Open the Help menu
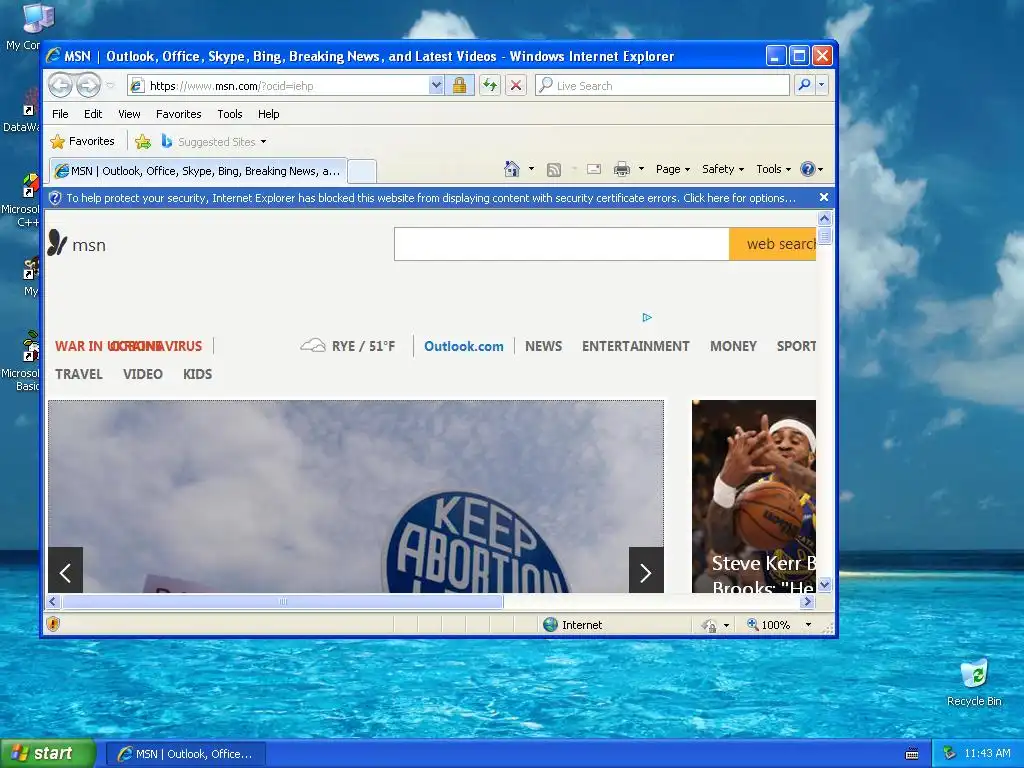1024x768 pixels. (x=268, y=114)
